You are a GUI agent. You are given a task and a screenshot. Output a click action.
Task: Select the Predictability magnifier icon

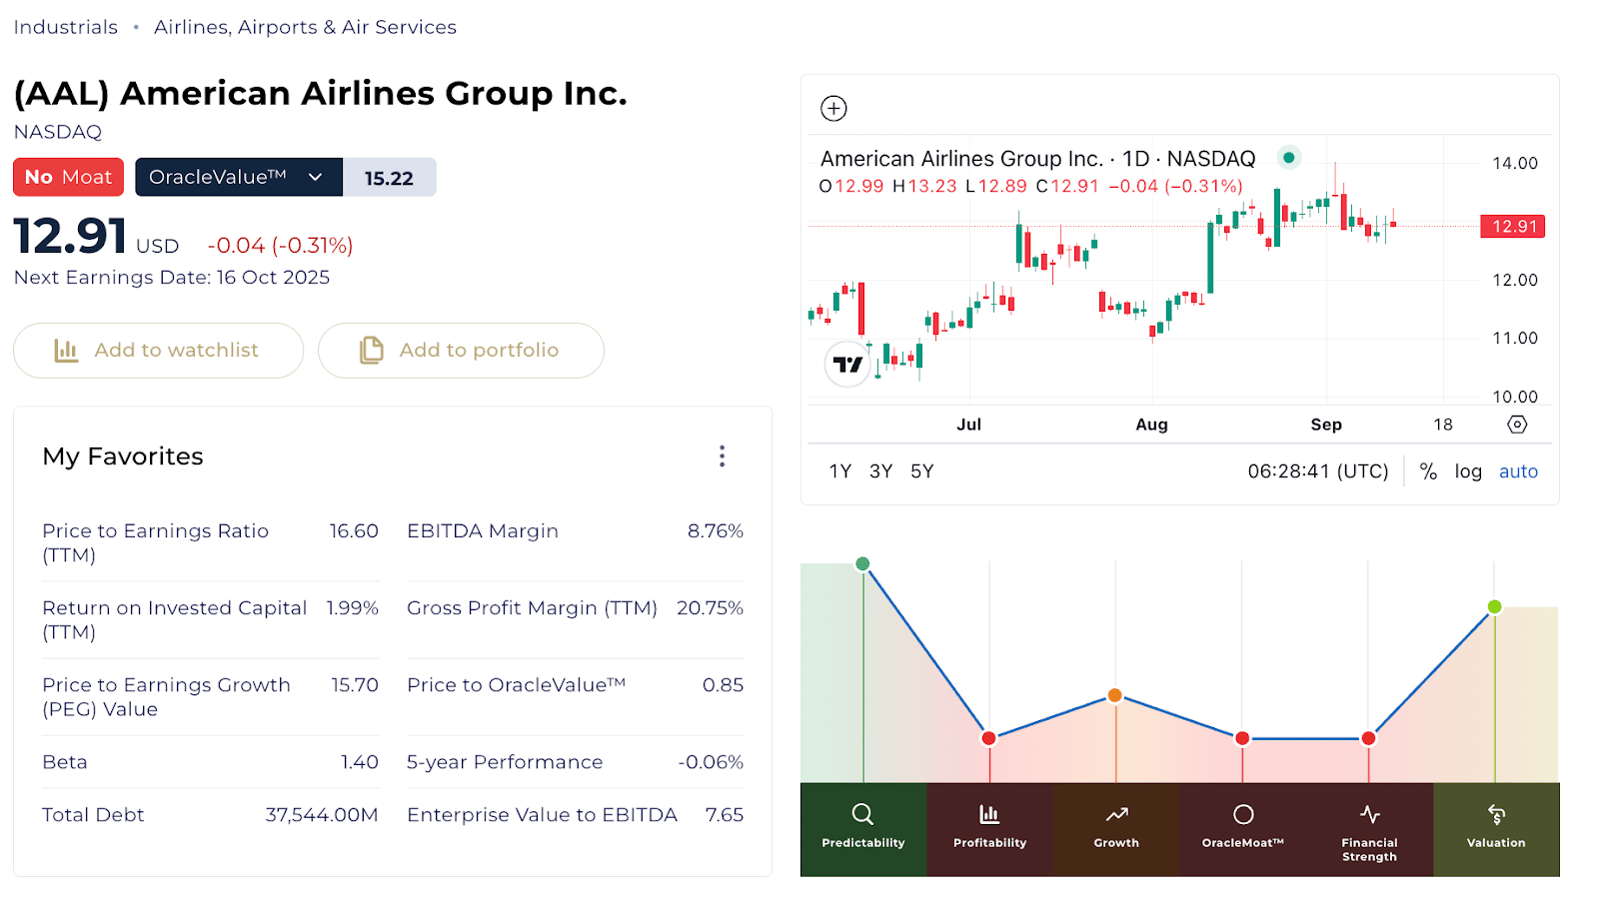pyautogui.click(x=862, y=814)
